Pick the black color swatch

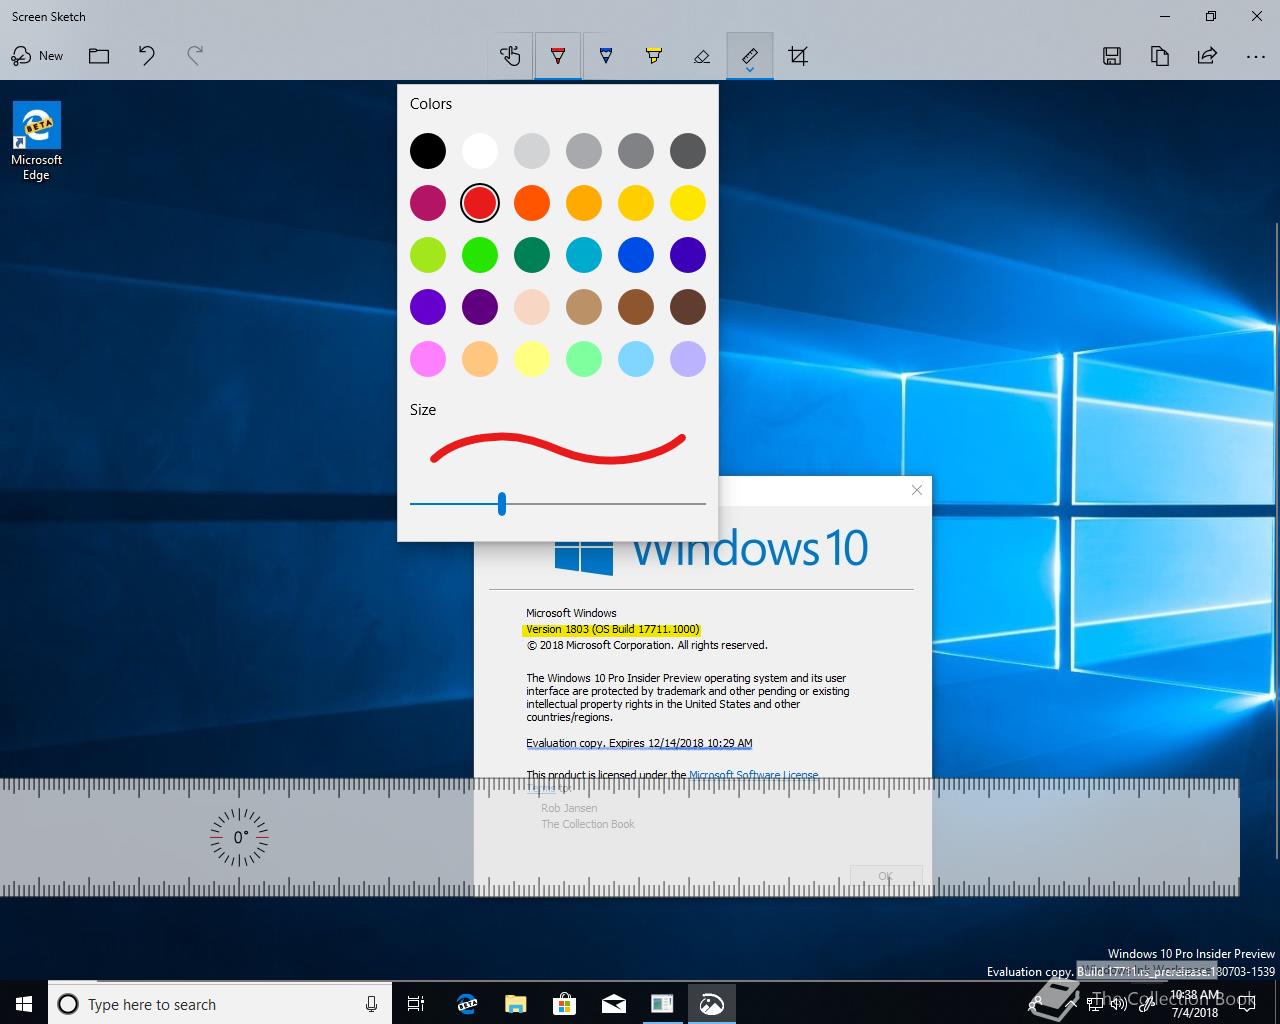(428, 151)
